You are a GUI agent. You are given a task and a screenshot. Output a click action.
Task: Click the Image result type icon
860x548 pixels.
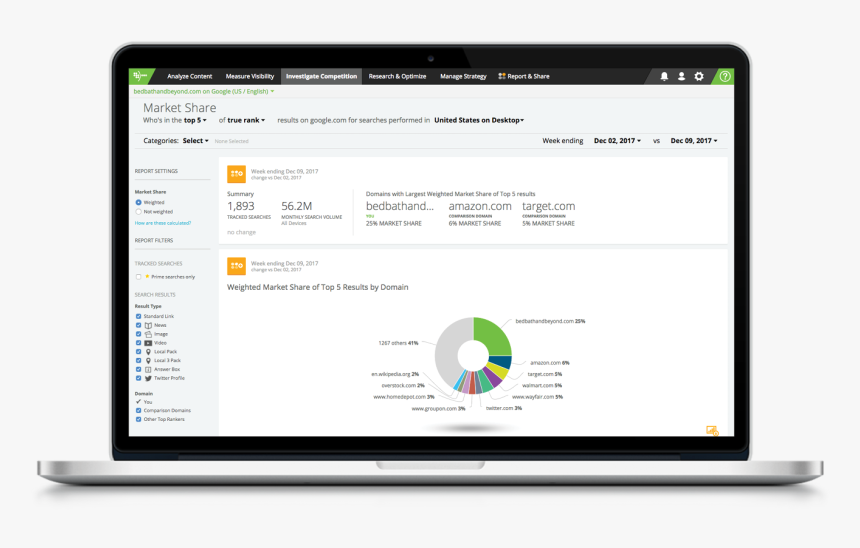point(148,334)
